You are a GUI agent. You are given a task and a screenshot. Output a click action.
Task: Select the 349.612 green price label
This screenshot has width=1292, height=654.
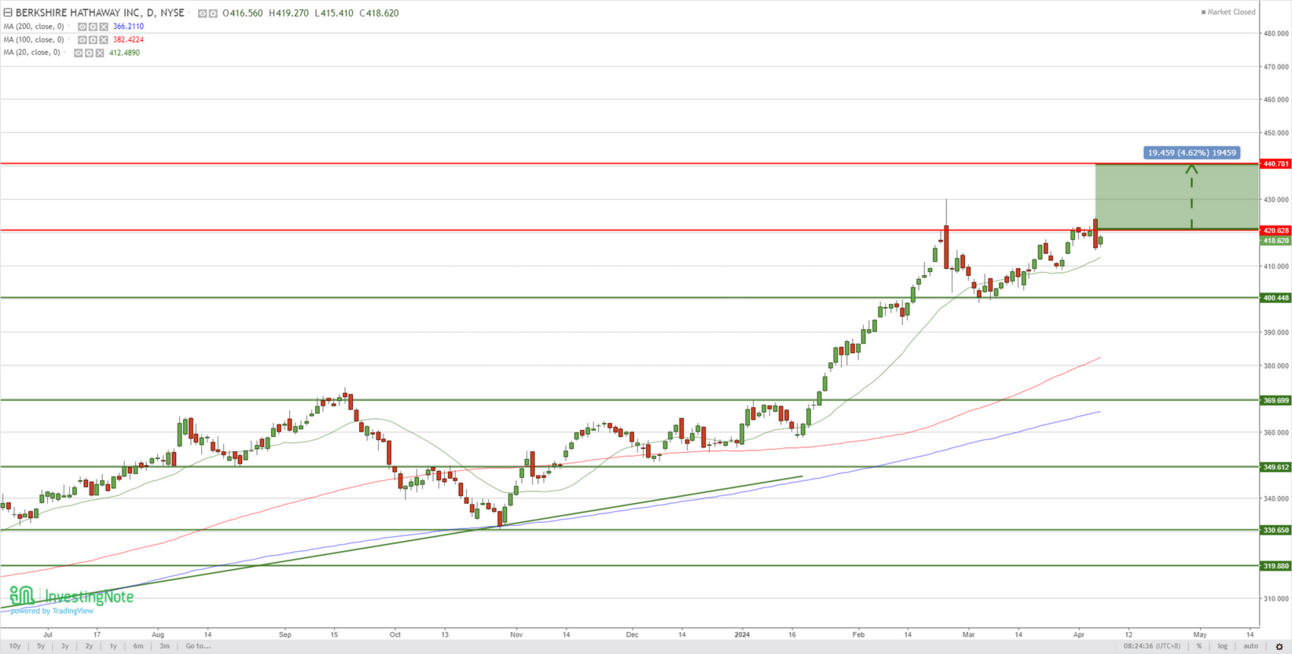(1276, 466)
